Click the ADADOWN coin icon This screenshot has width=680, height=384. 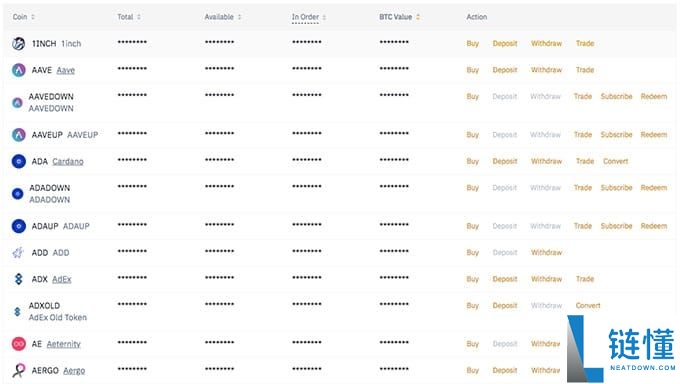click(x=17, y=194)
